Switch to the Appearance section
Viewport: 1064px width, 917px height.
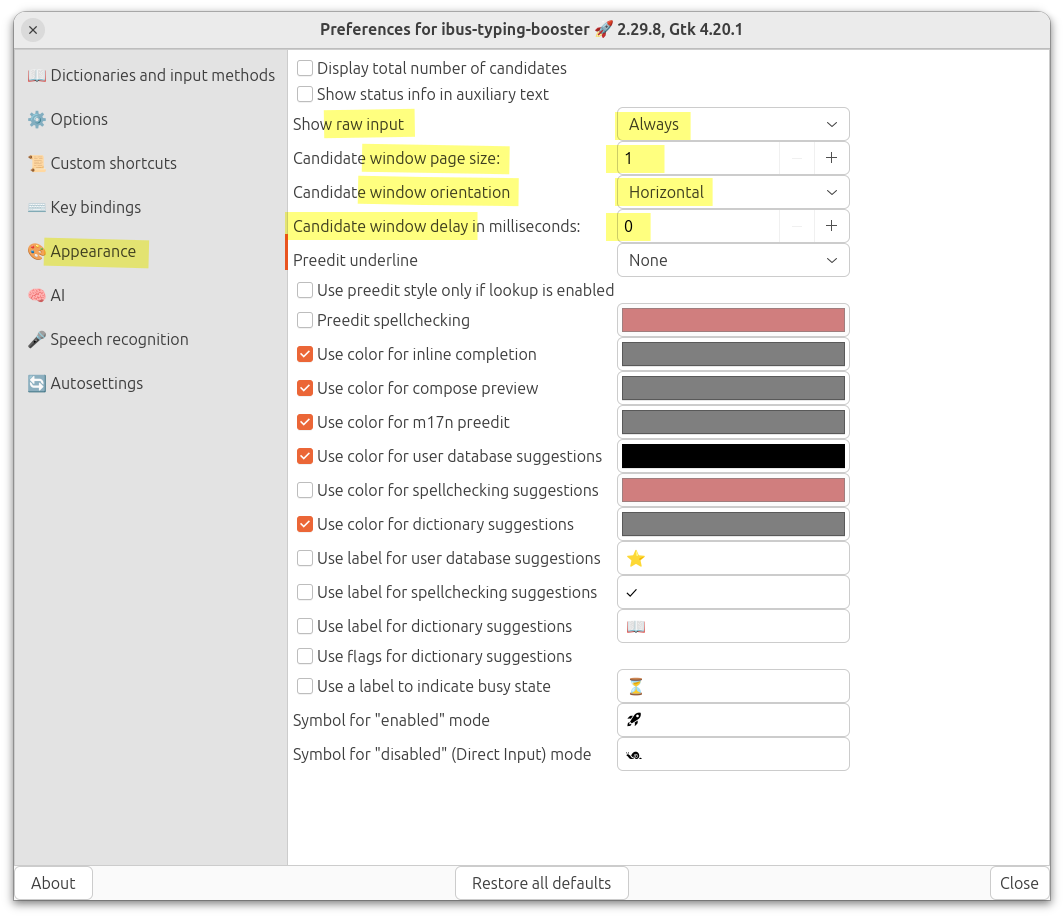(93, 252)
